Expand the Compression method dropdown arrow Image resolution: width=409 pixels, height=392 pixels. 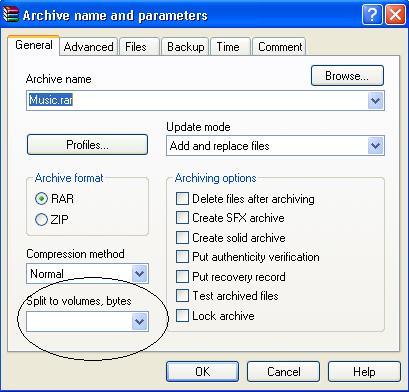[140, 274]
